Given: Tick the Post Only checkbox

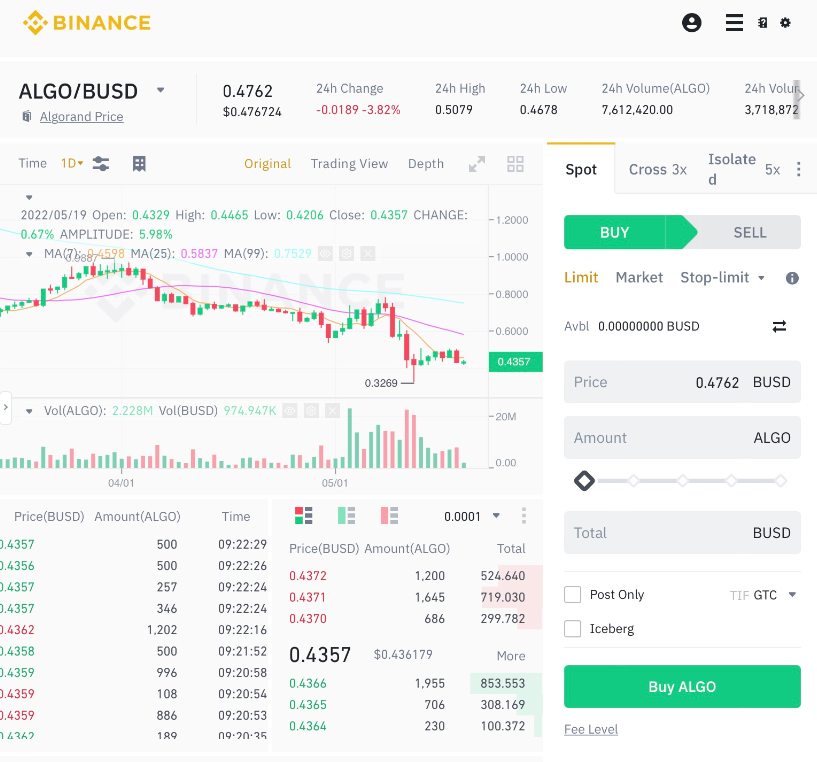Looking at the screenshot, I should click(573, 594).
